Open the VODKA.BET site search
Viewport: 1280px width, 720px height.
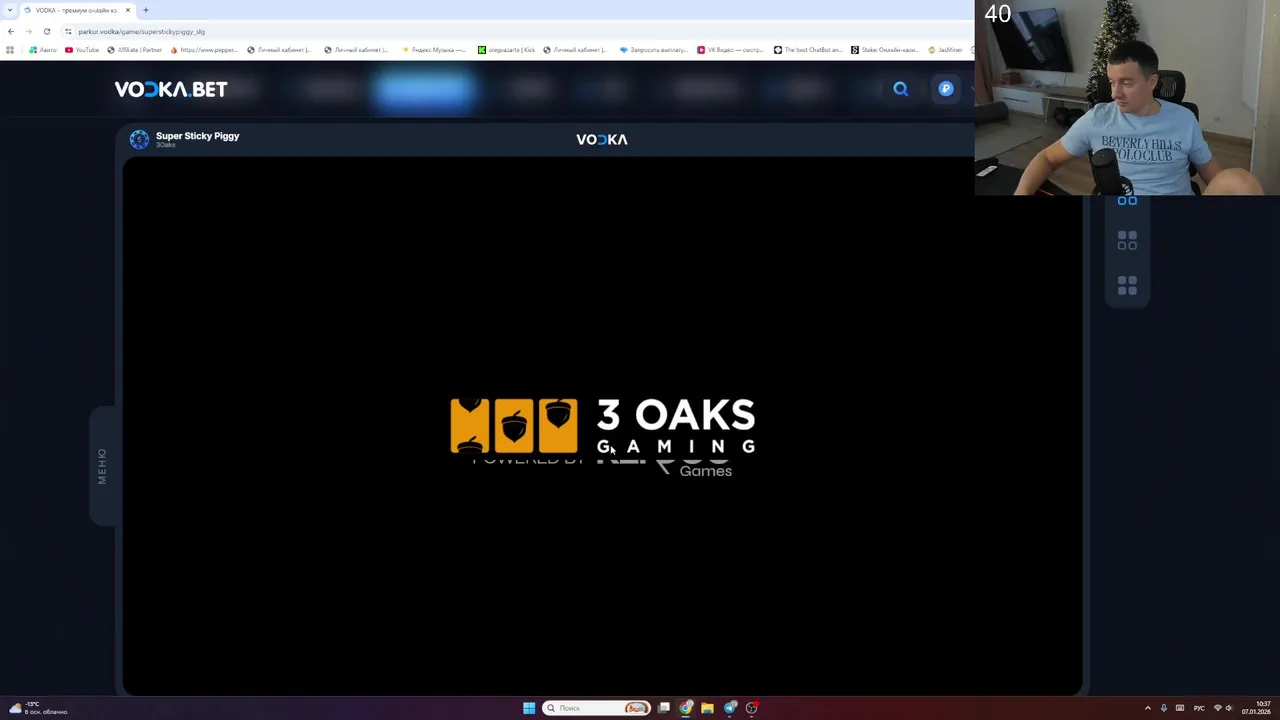[901, 89]
